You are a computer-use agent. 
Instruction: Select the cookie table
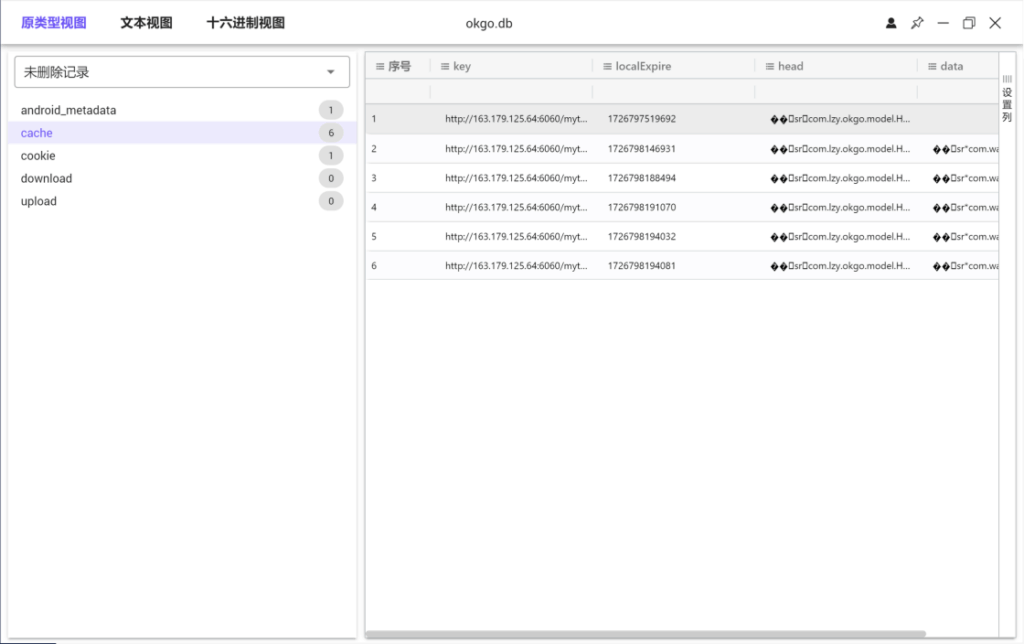tap(38, 156)
